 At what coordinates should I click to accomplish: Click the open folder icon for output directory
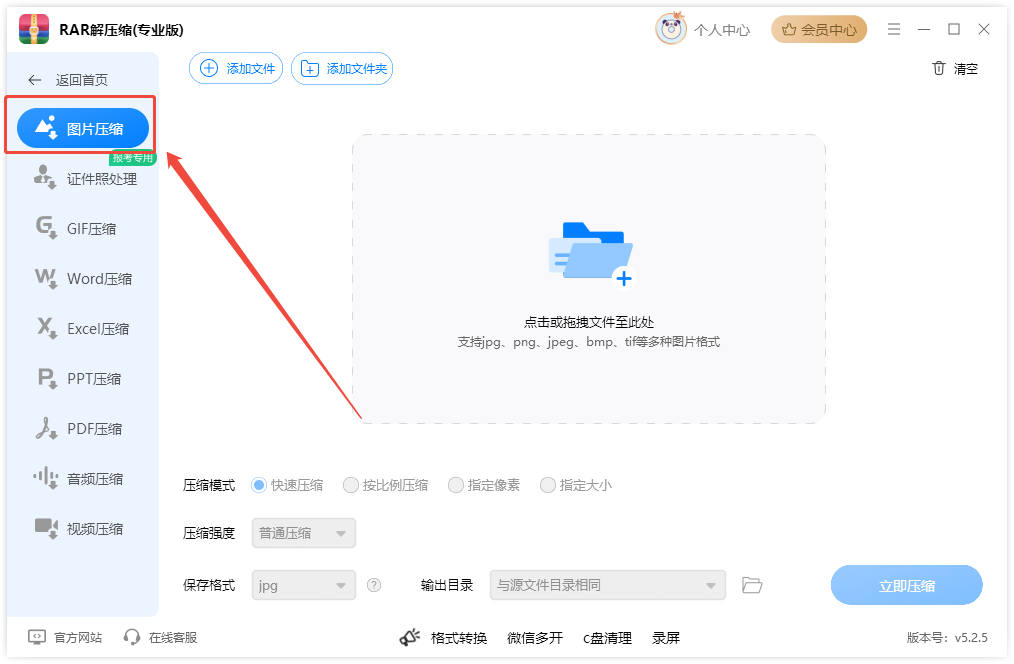751,585
